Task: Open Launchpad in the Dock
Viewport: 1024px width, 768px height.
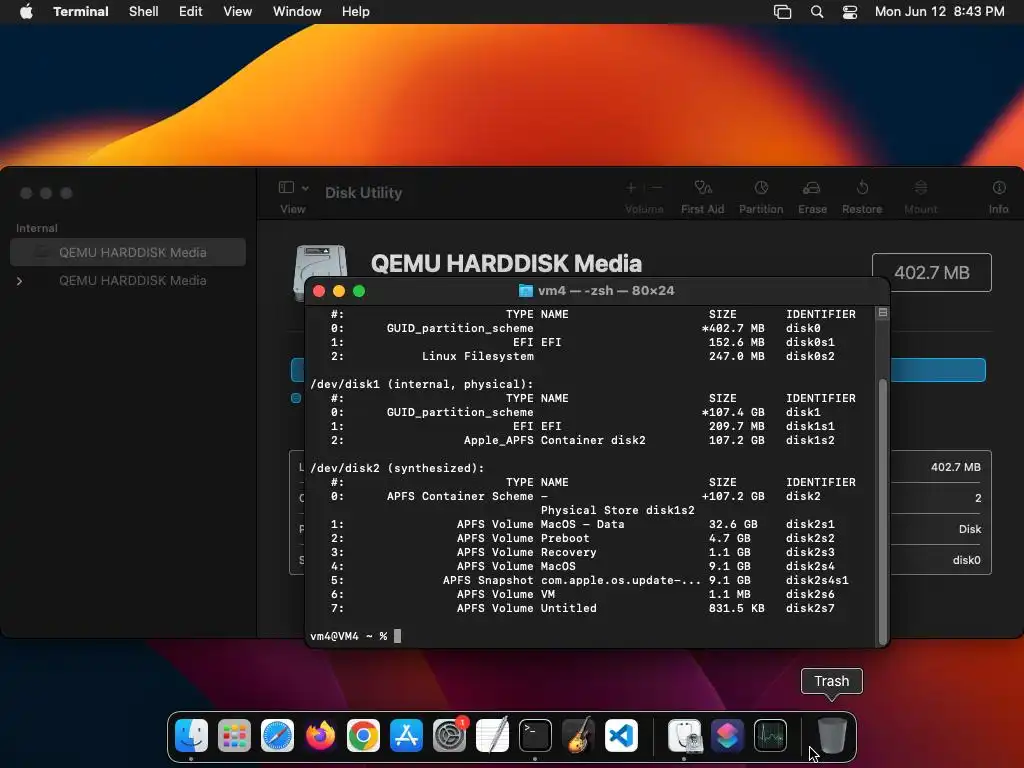Action: click(x=234, y=735)
